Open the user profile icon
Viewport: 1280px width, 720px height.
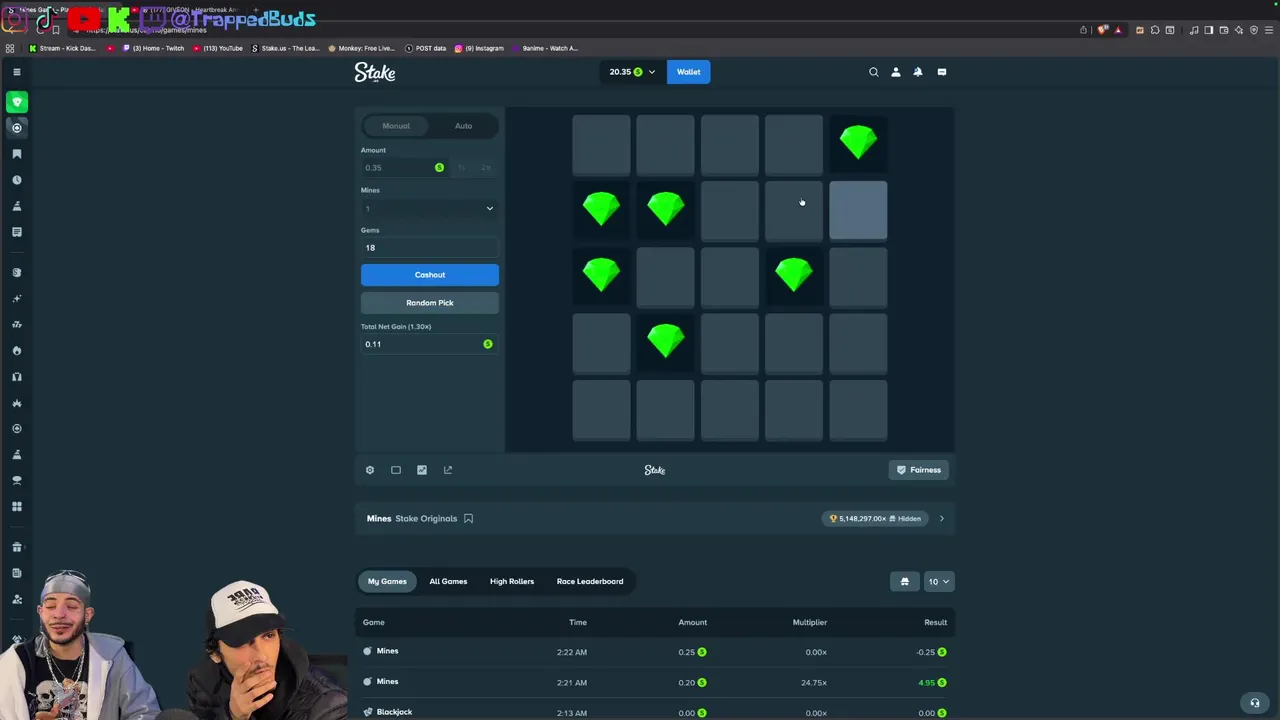point(895,72)
